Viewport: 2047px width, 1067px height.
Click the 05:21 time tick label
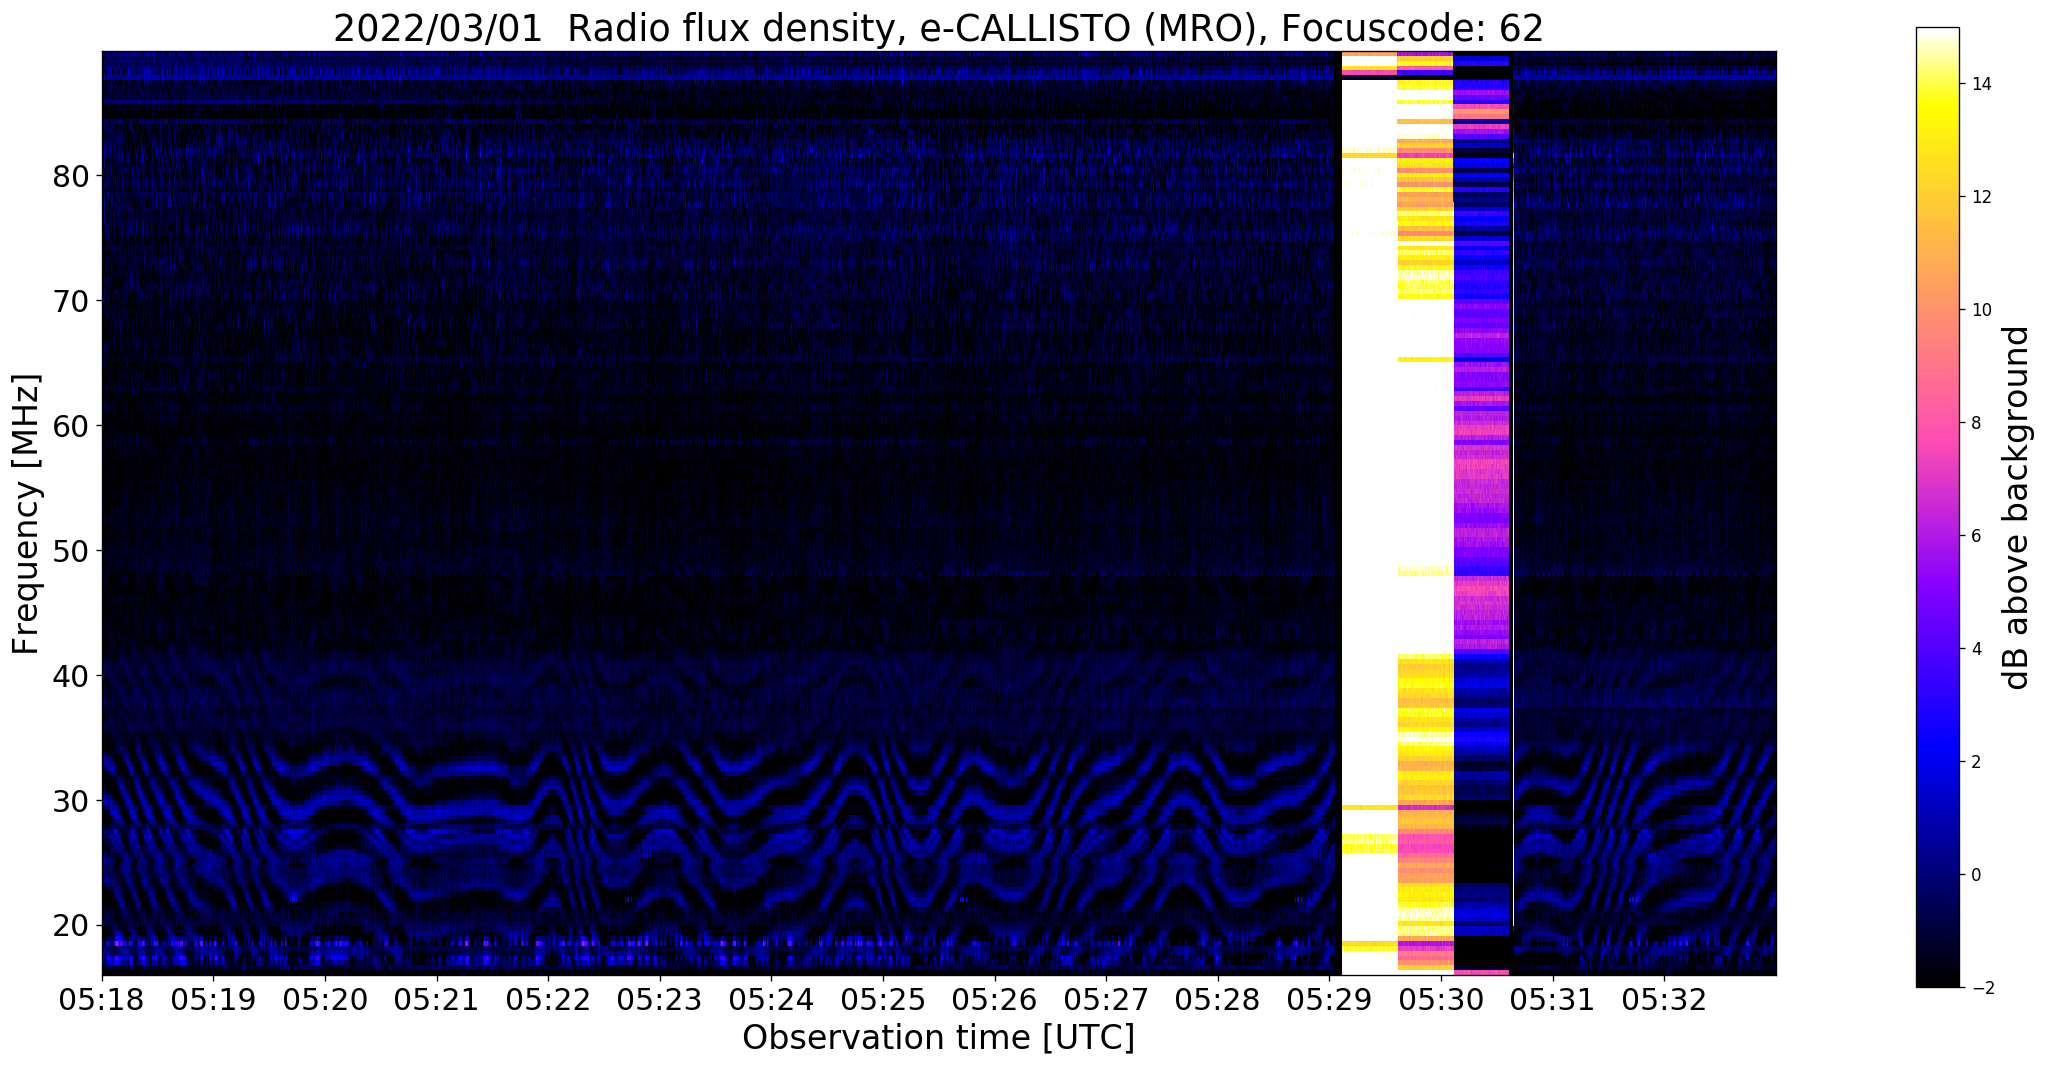coord(436,999)
